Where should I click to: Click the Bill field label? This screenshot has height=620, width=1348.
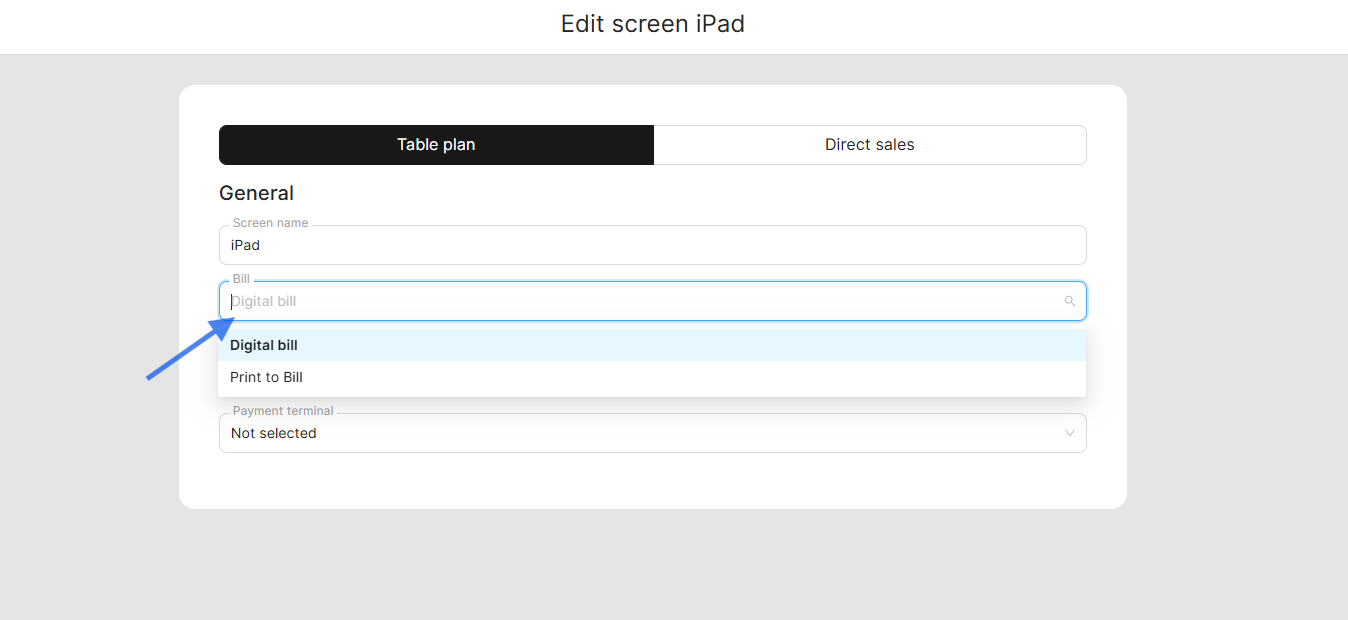241,279
